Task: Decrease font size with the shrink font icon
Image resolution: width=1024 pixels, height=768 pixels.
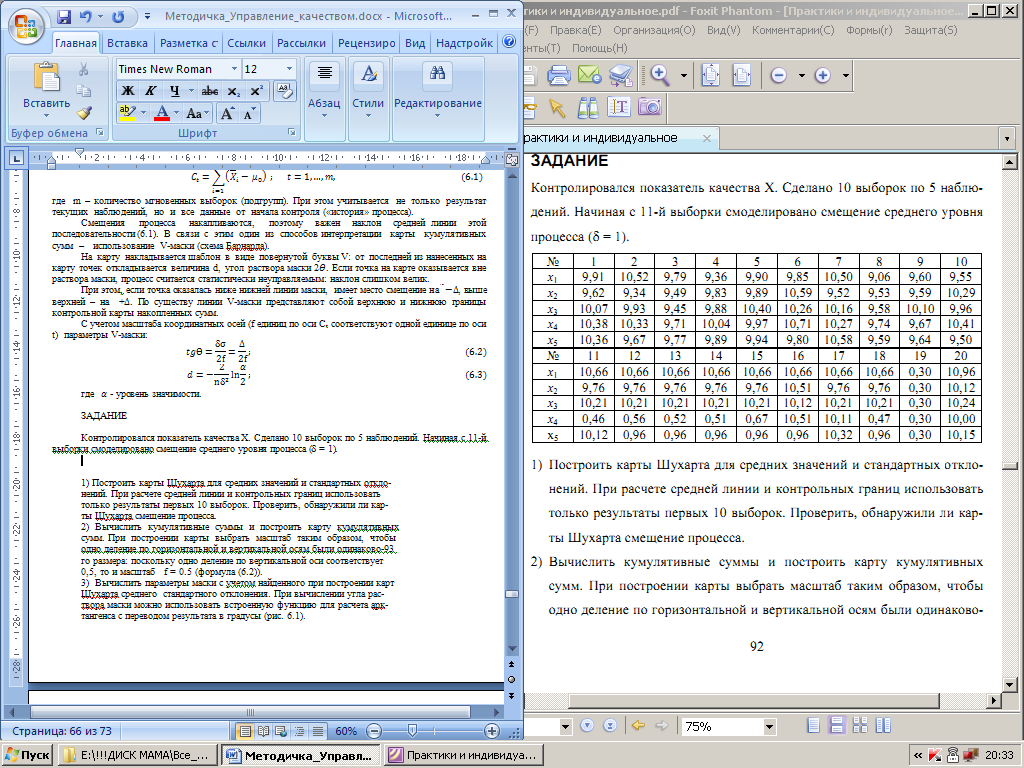Action: pos(249,114)
